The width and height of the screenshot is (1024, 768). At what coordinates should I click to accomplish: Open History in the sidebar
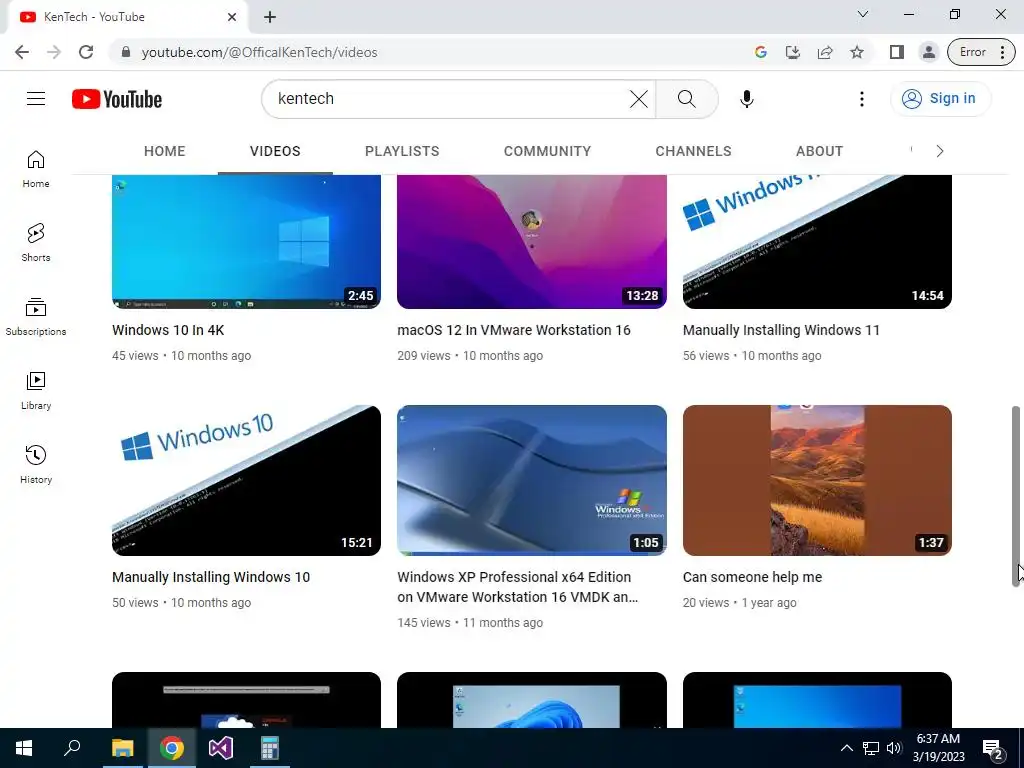click(x=36, y=464)
